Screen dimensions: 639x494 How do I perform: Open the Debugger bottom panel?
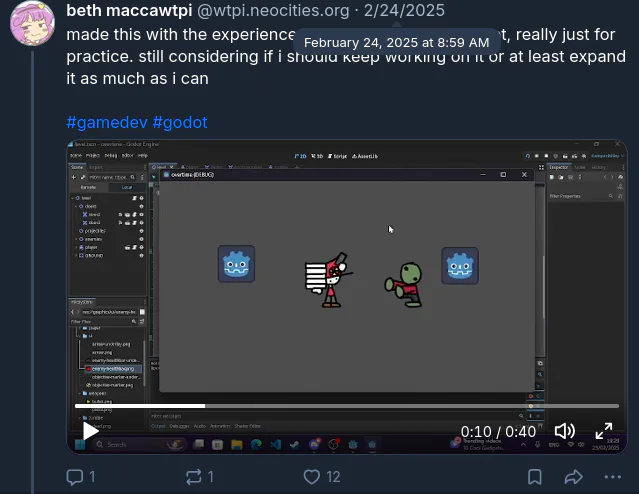[x=179, y=426]
